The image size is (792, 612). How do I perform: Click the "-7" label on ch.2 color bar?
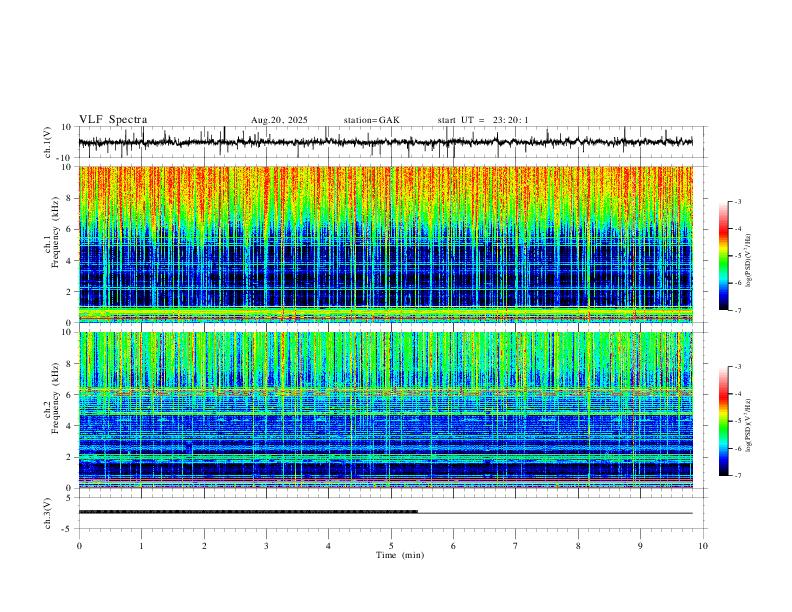pos(738,476)
